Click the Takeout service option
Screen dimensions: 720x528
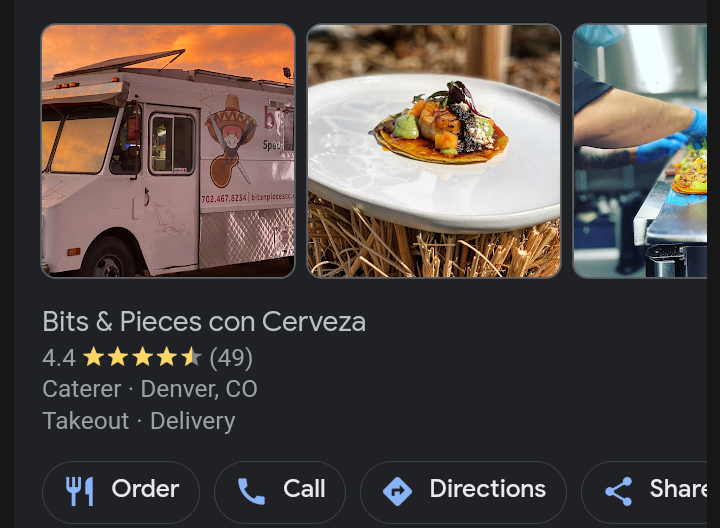click(86, 421)
